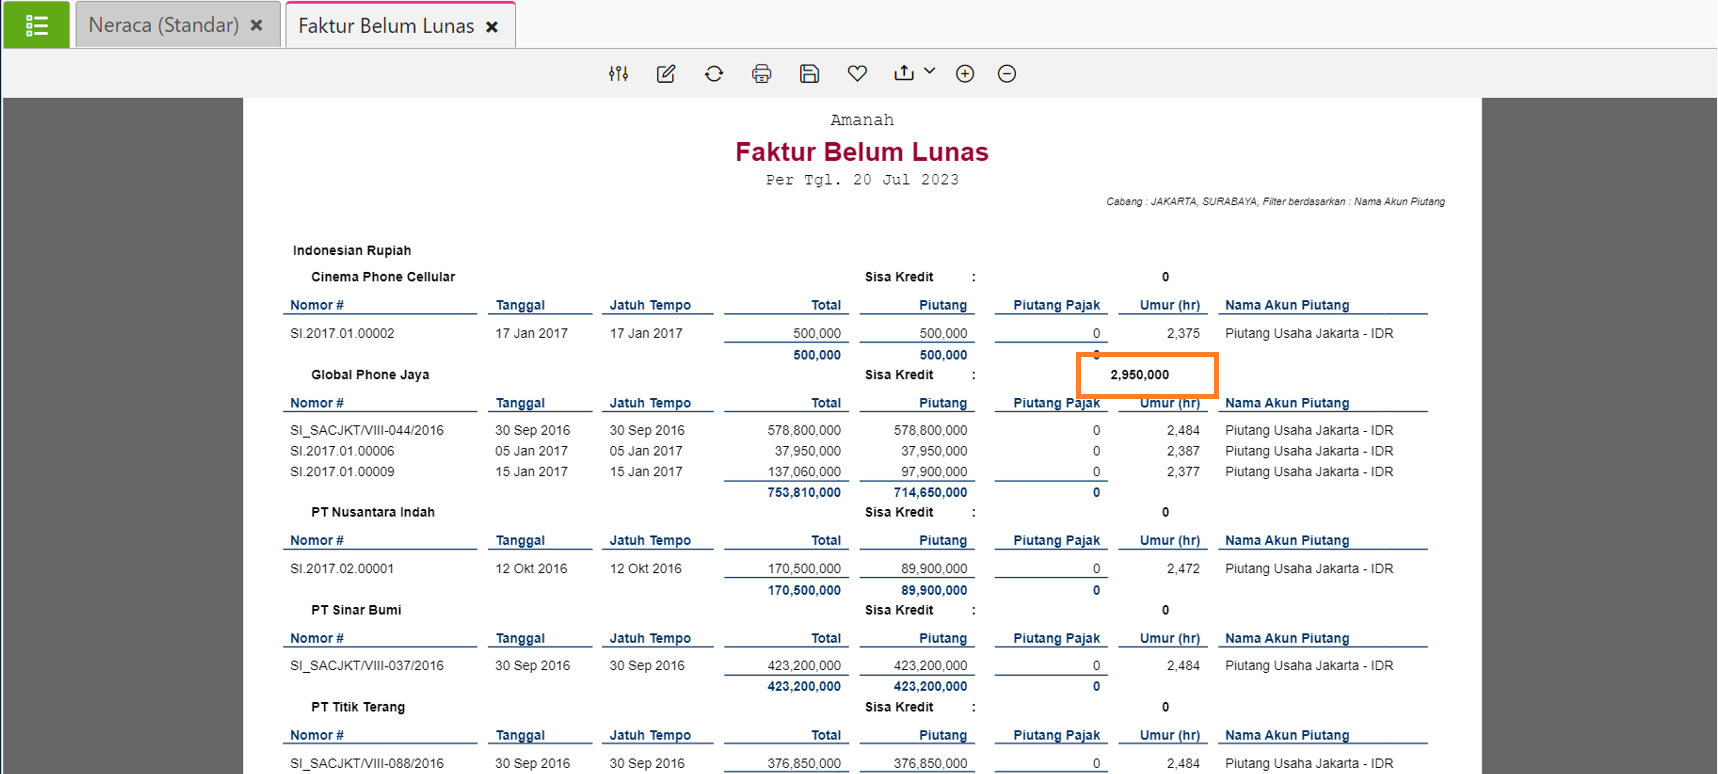Click the Indonesian Rupiah currency heading
The image size is (1718, 774).
[352, 251]
